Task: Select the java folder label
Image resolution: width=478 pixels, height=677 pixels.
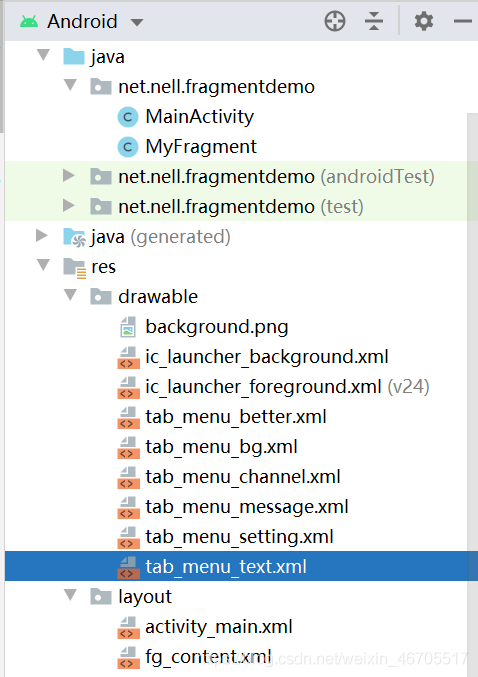Action: (108, 57)
